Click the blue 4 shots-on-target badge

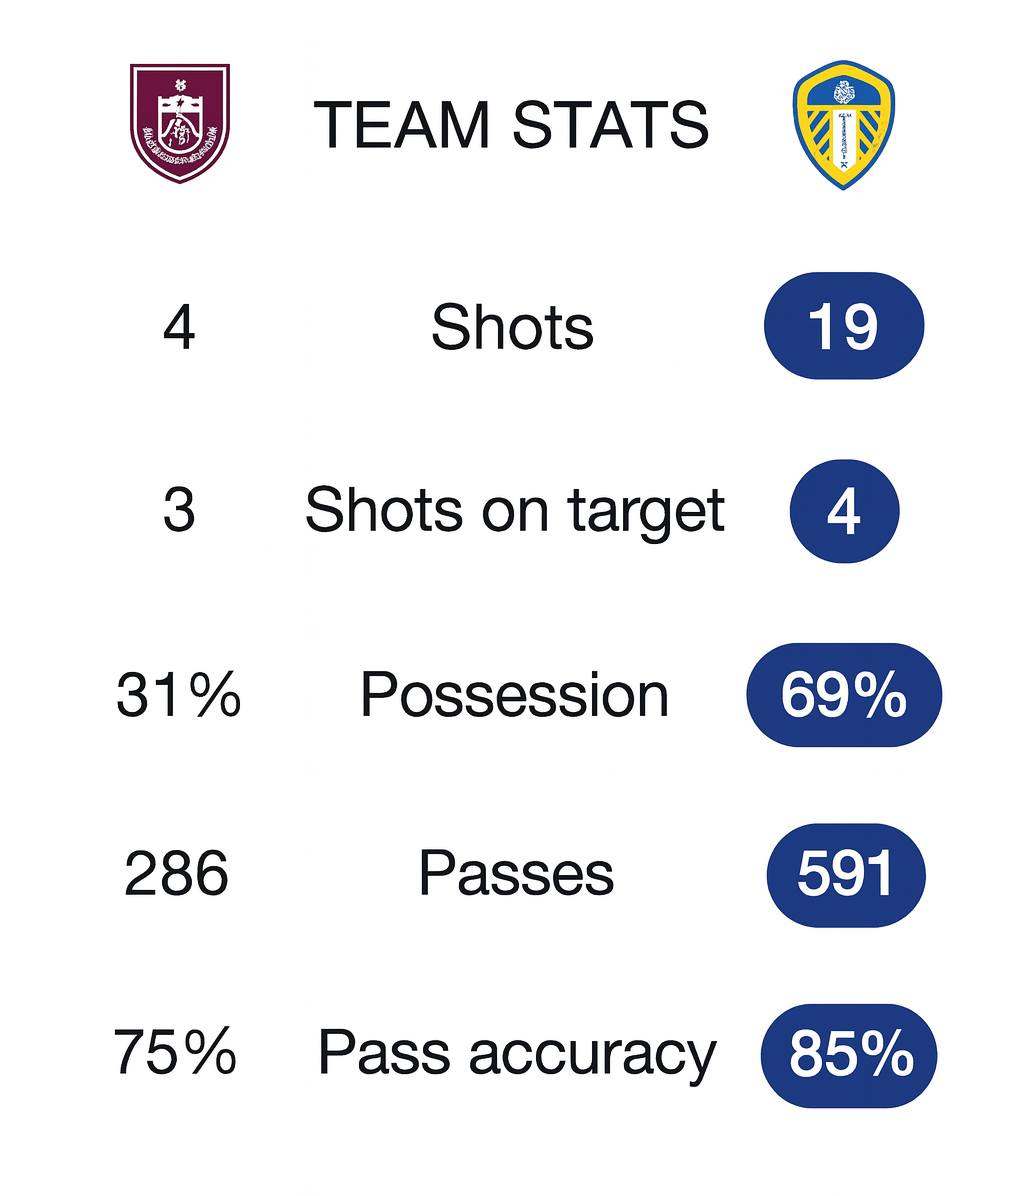844,511
